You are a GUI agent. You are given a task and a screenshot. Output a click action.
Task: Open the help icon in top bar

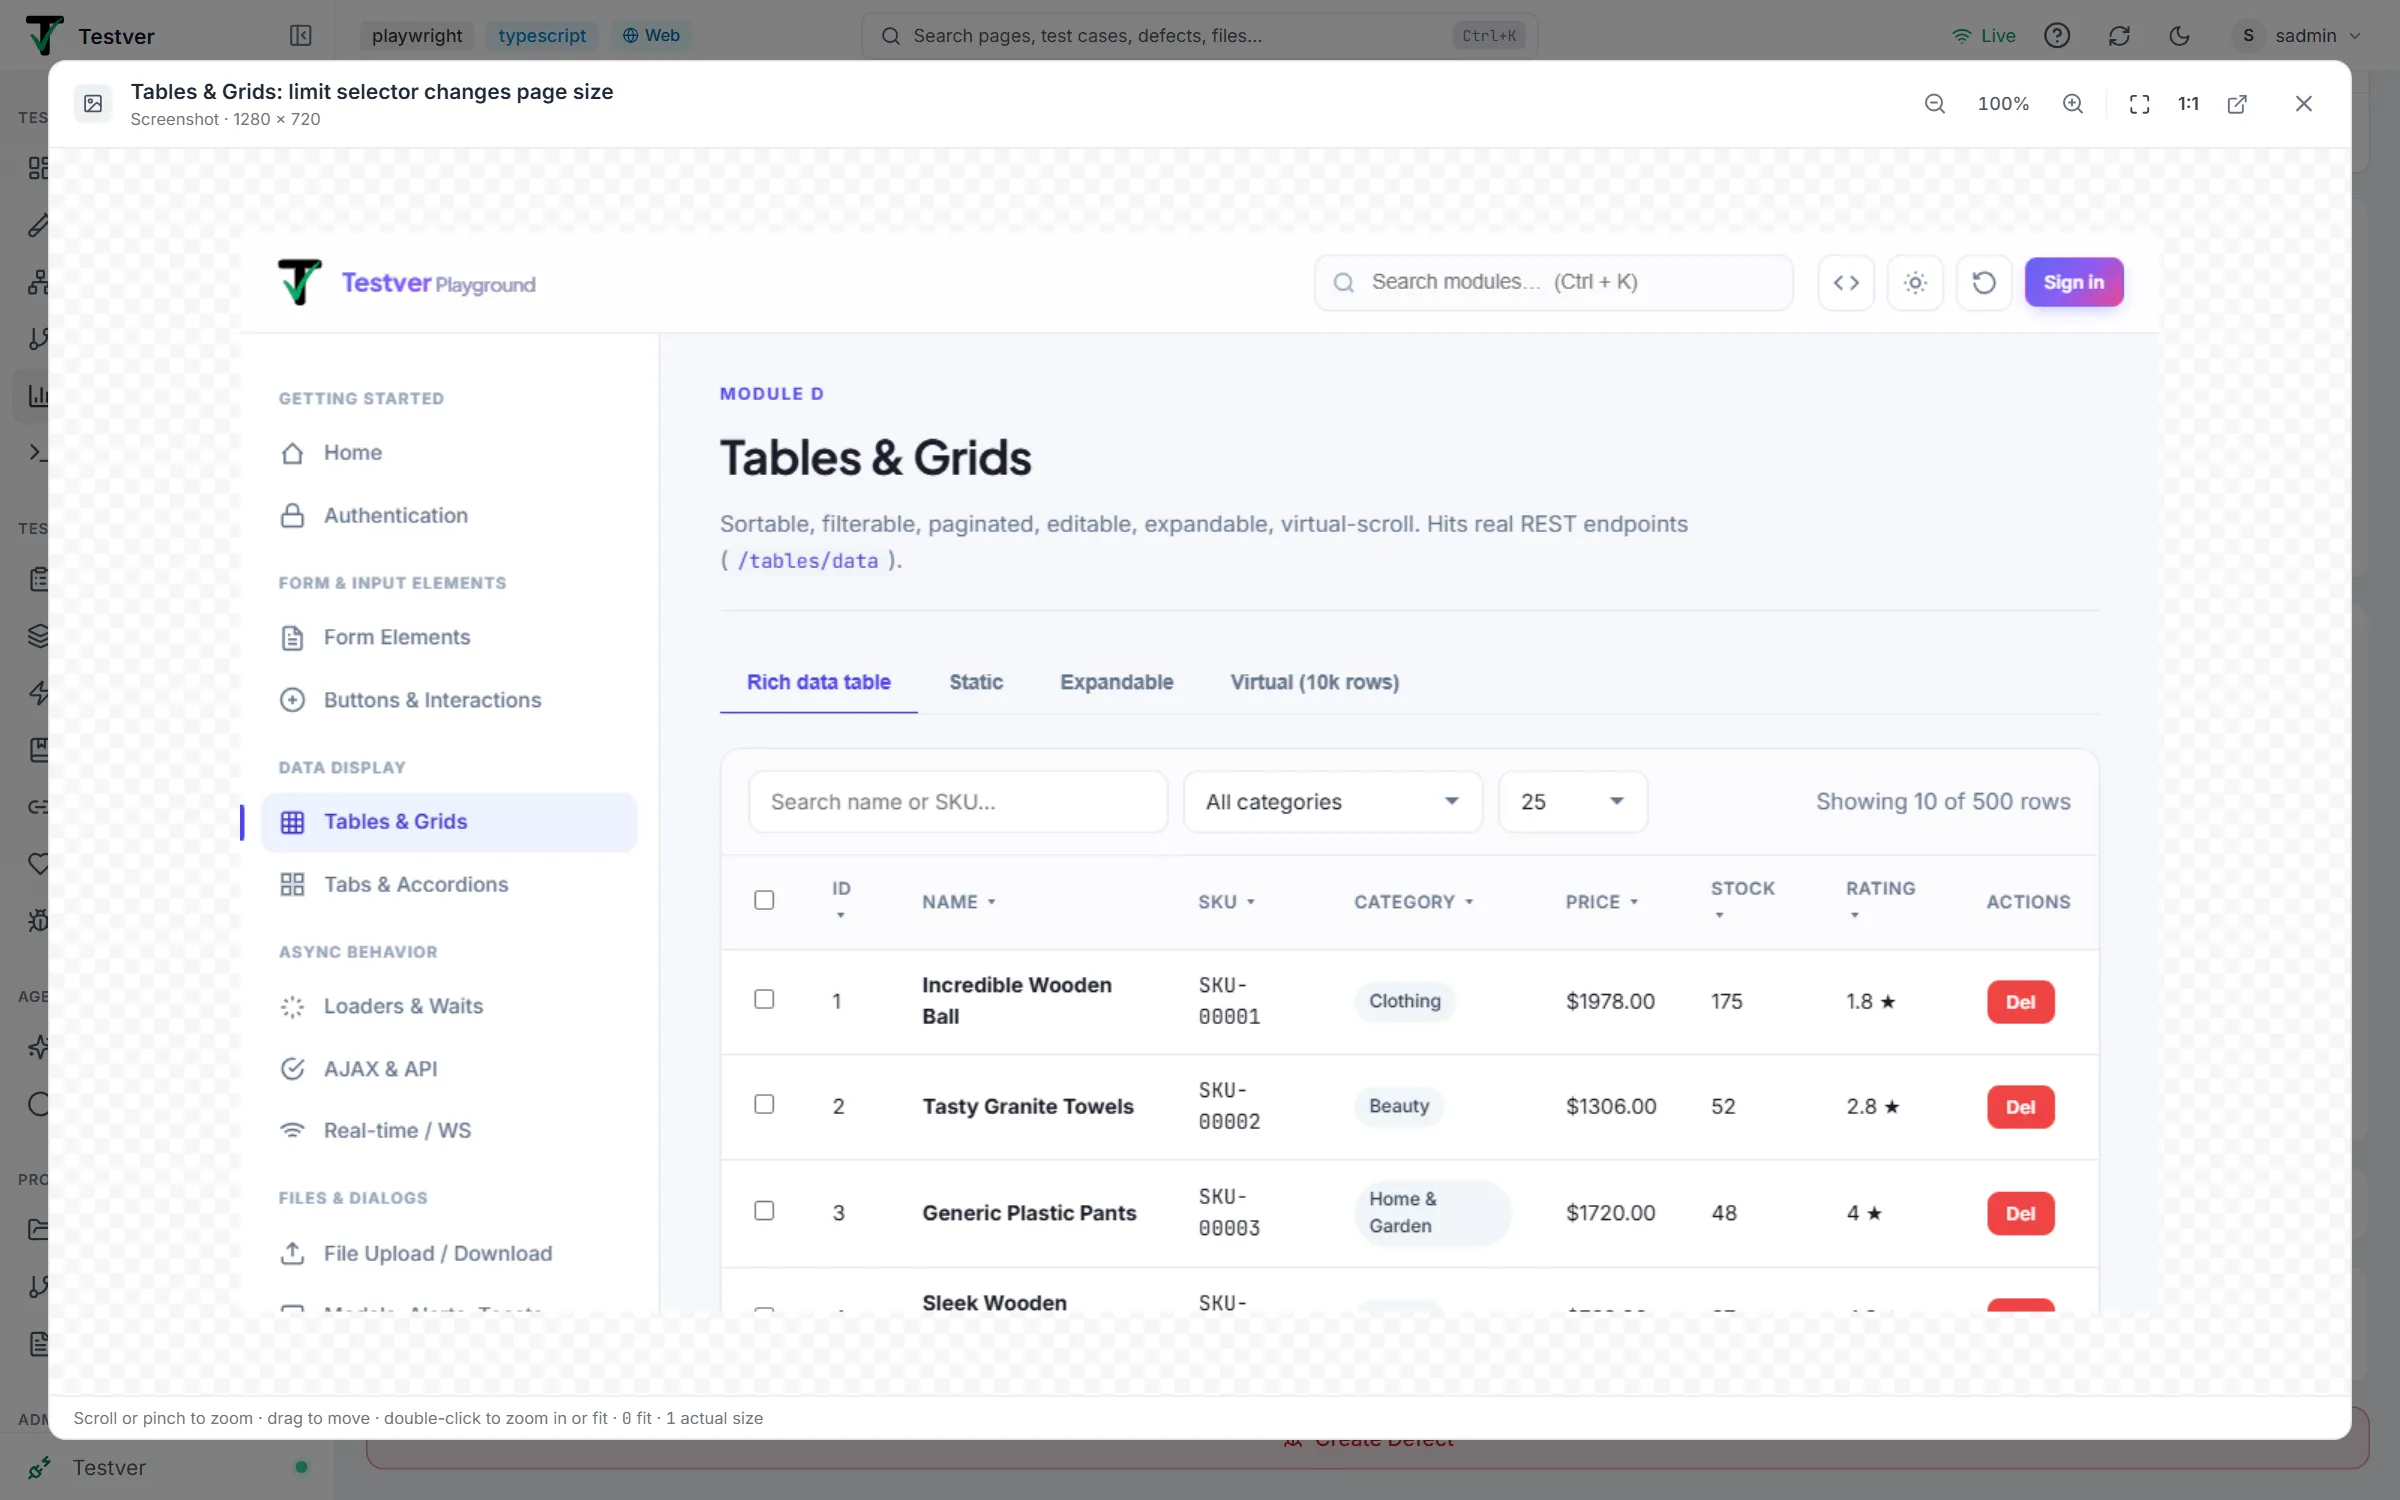tap(2057, 36)
